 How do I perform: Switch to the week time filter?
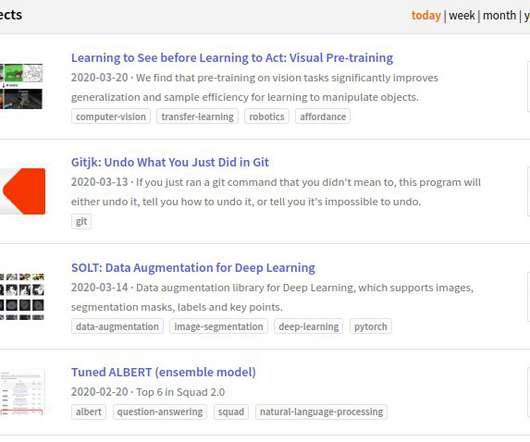462,16
